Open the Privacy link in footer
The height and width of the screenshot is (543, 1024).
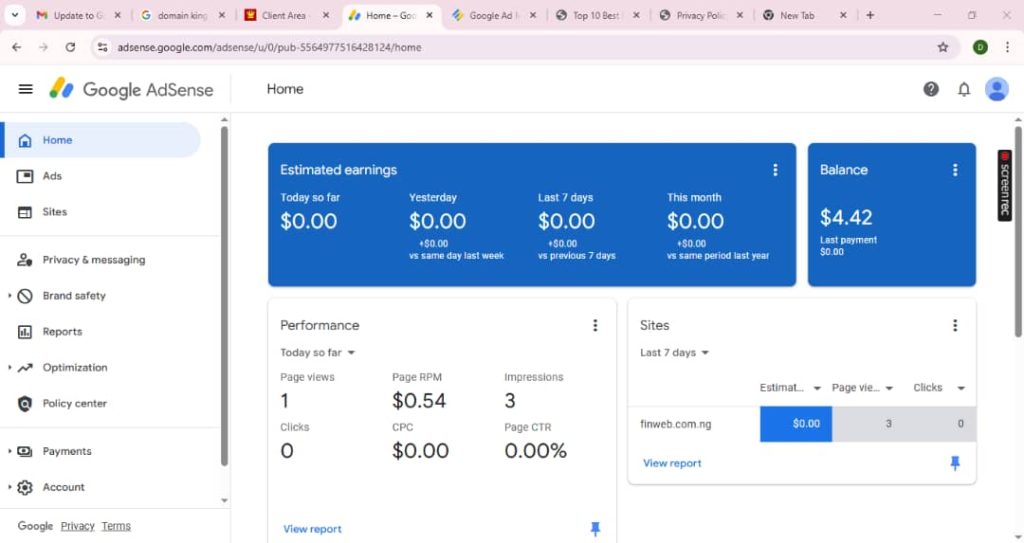pos(77,526)
